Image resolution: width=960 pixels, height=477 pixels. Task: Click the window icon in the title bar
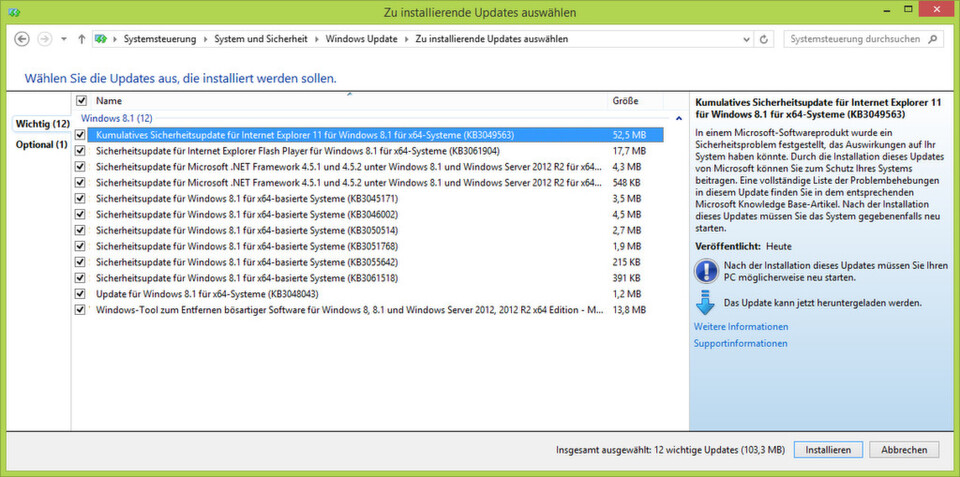(15, 12)
